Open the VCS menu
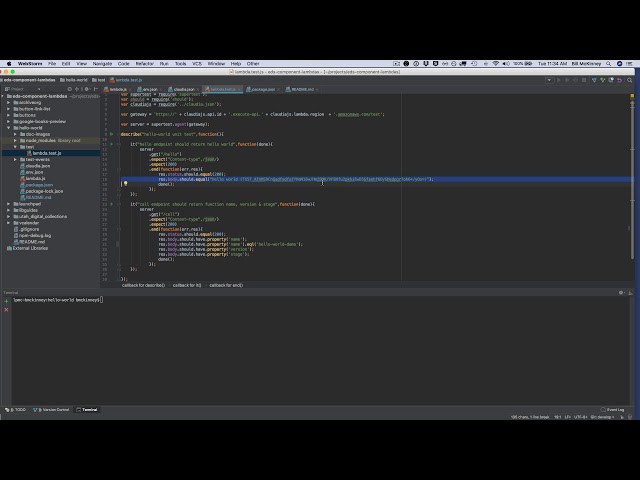 click(197, 64)
